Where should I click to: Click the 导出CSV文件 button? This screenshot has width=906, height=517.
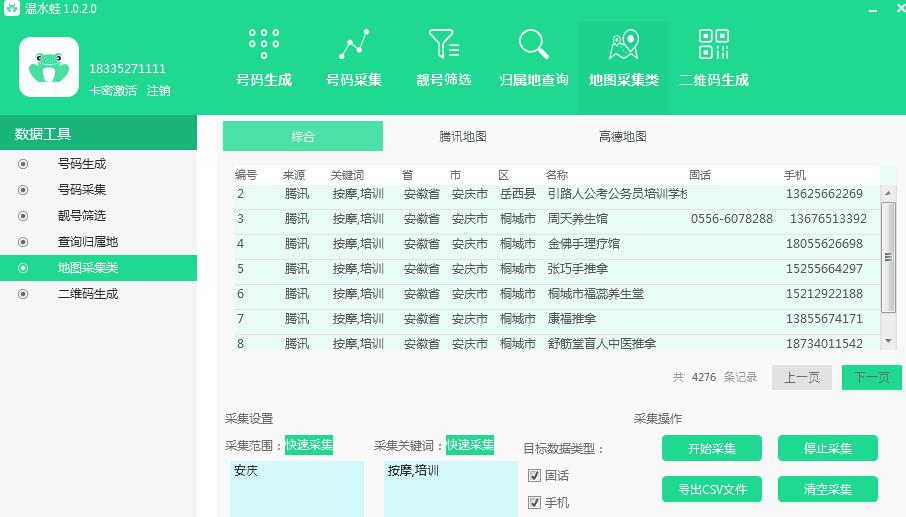[x=712, y=489]
